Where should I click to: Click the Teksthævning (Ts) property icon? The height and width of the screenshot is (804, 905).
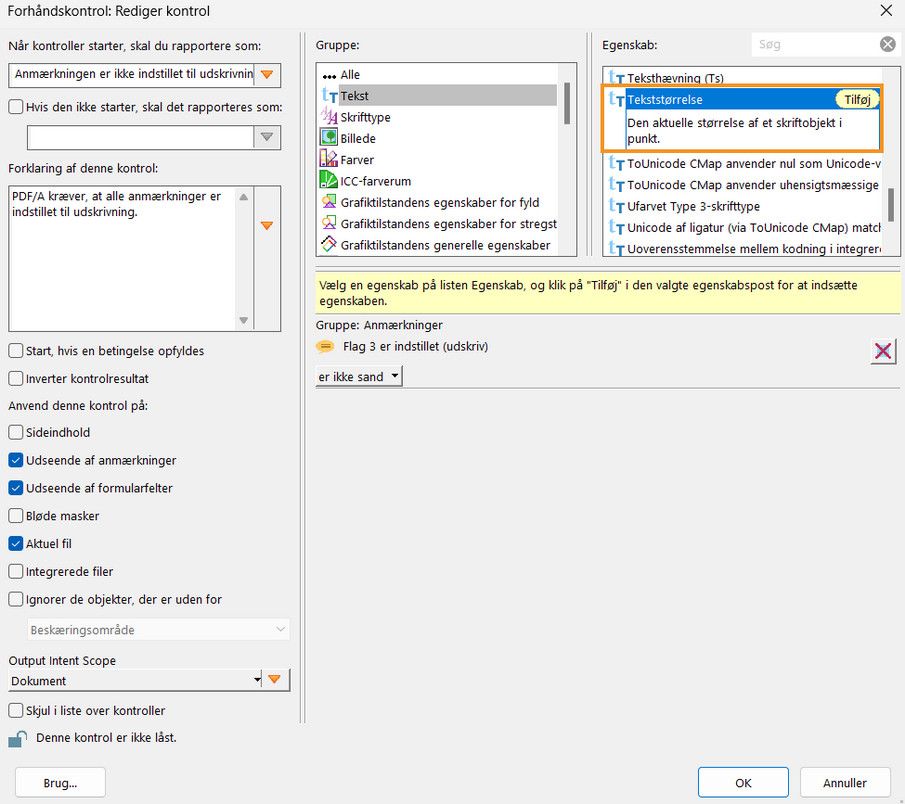[617, 78]
